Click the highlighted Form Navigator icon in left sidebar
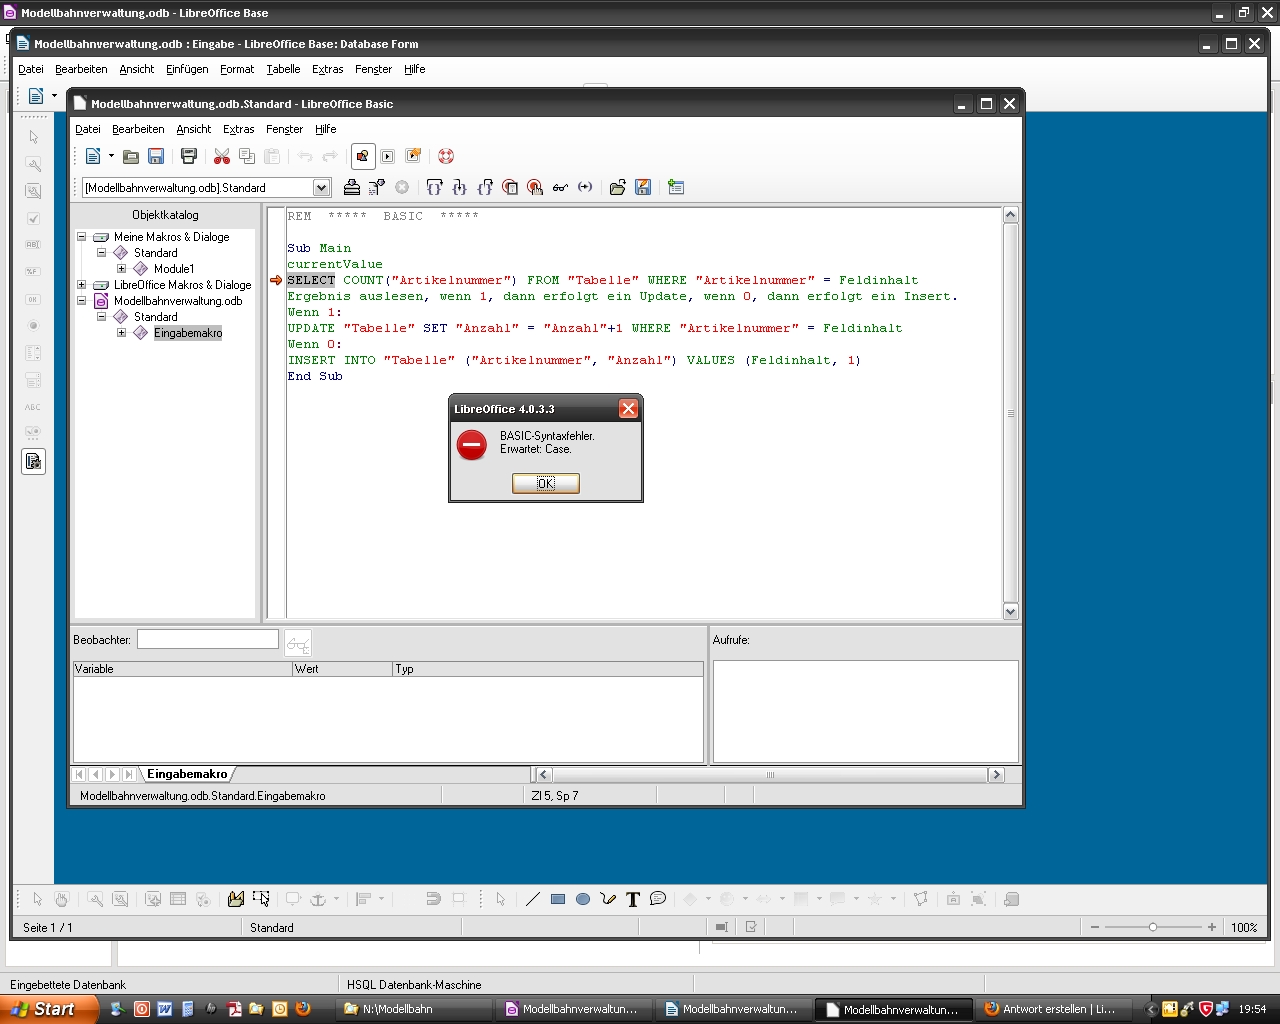 click(33, 461)
